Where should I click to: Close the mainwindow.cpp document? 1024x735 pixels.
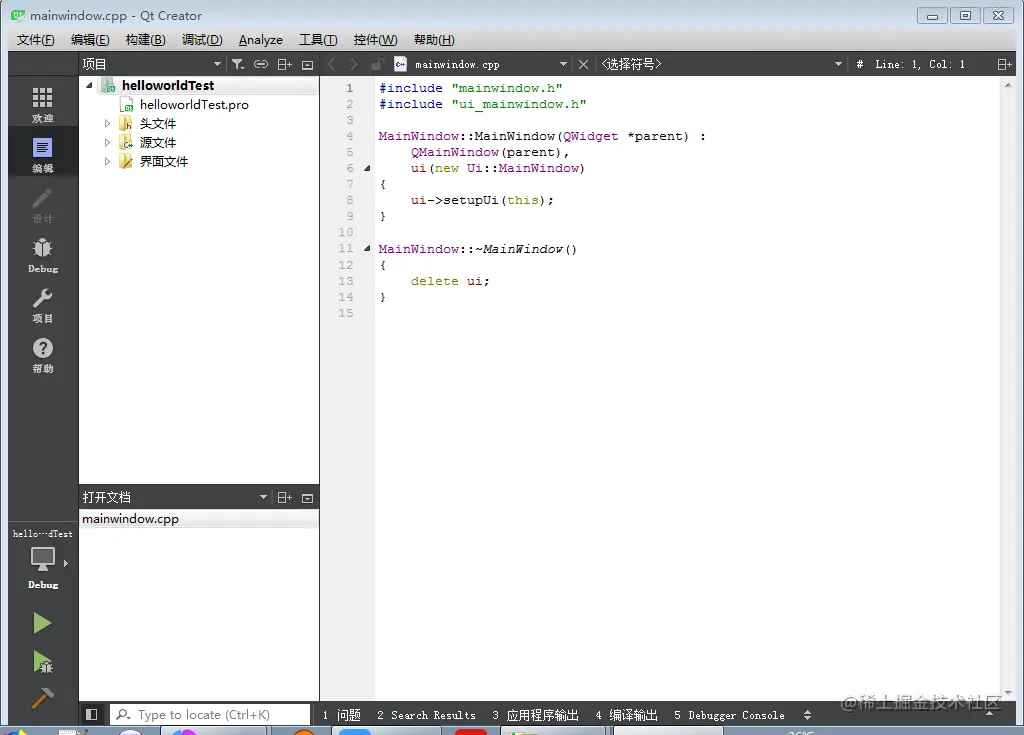[583, 64]
